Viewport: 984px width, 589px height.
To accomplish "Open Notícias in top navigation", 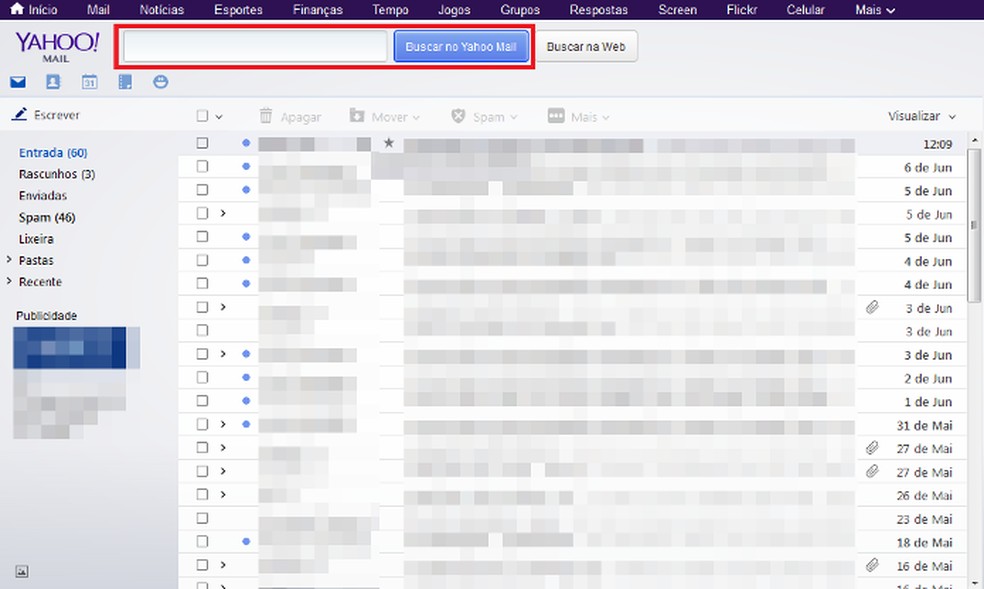I will coord(162,9).
